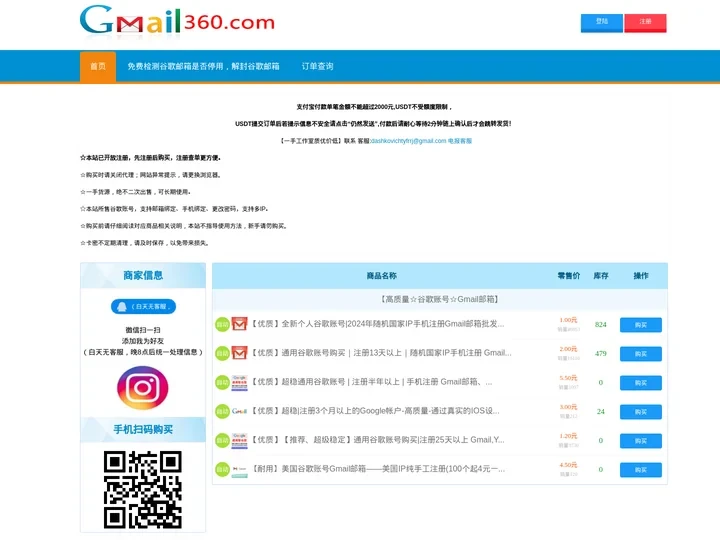Viewport: 720px width, 540px height.
Task: Click the 商品名称 column header
Action: tap(381, 276)
